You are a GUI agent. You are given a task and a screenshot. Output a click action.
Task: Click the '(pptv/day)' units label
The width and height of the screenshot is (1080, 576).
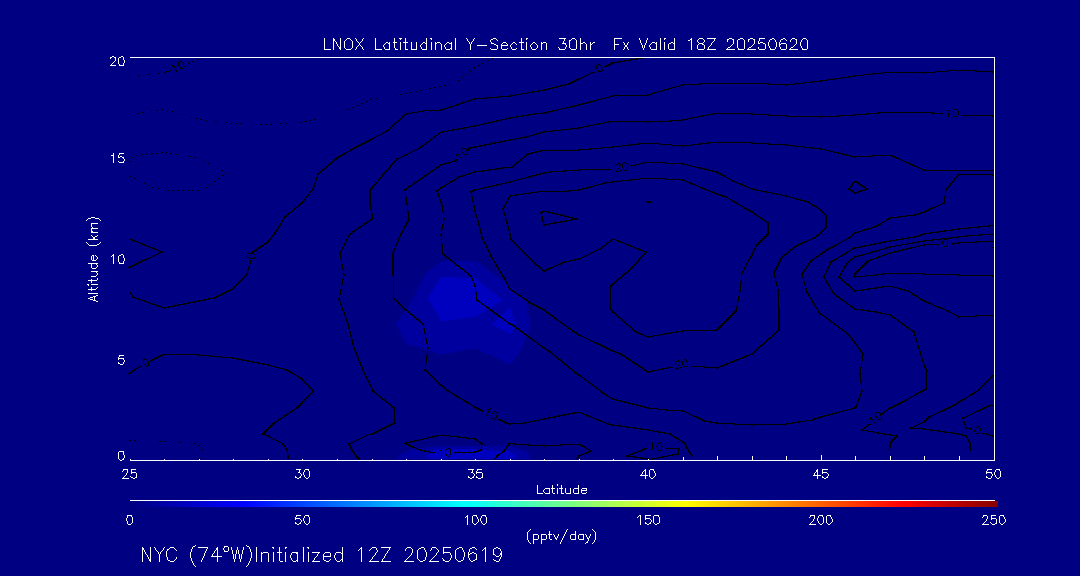tap(561, 536)
